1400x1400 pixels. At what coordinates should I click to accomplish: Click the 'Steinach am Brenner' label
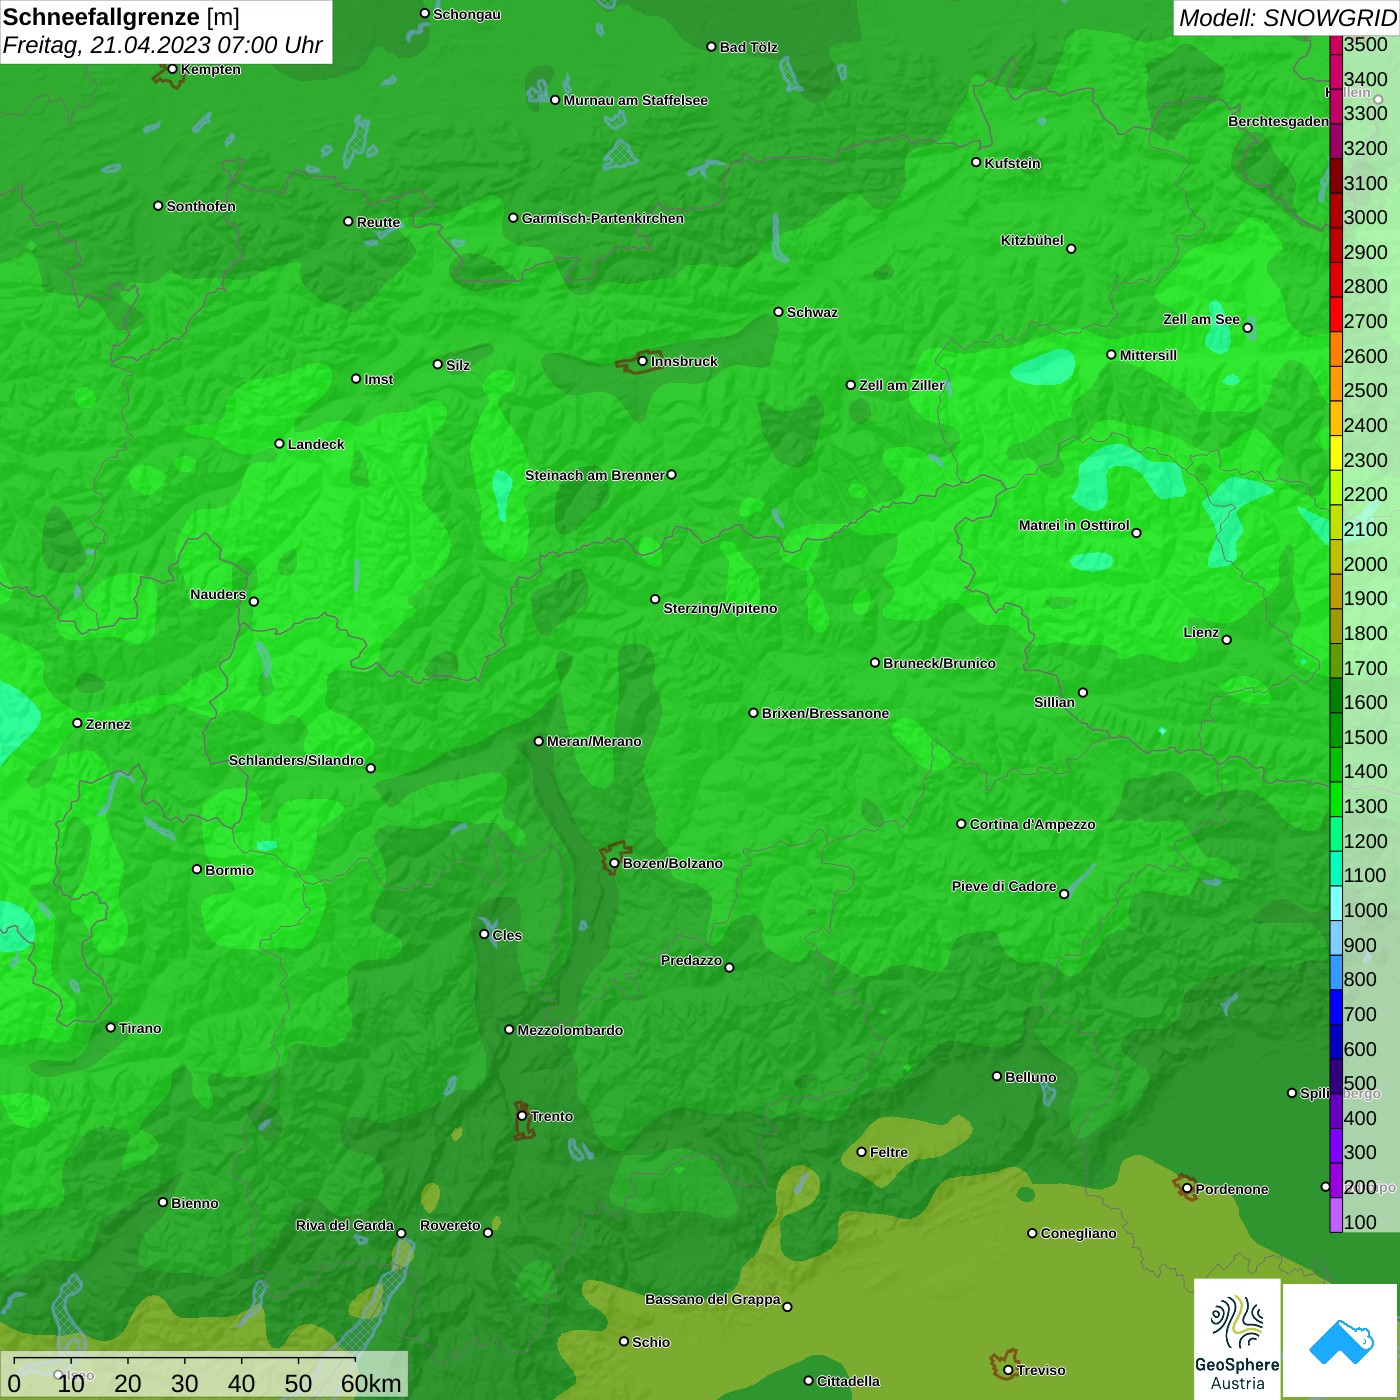click(x=595, y=475)
